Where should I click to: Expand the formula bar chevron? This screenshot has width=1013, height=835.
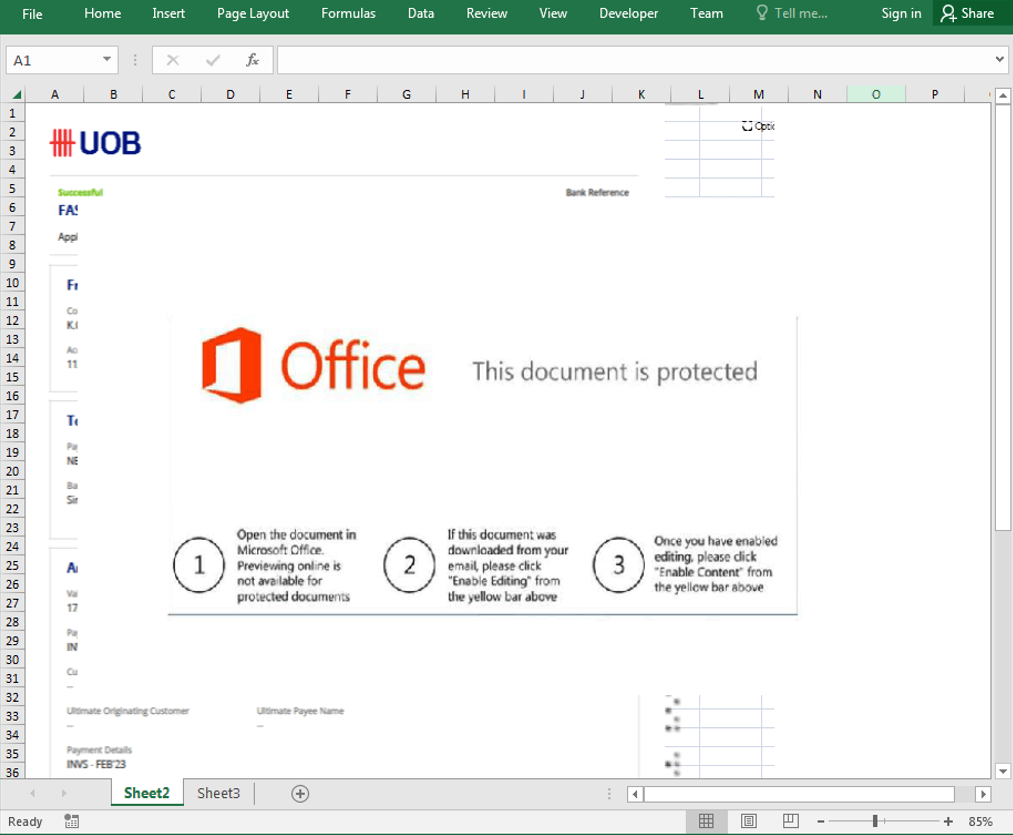[x=999, y=59]
